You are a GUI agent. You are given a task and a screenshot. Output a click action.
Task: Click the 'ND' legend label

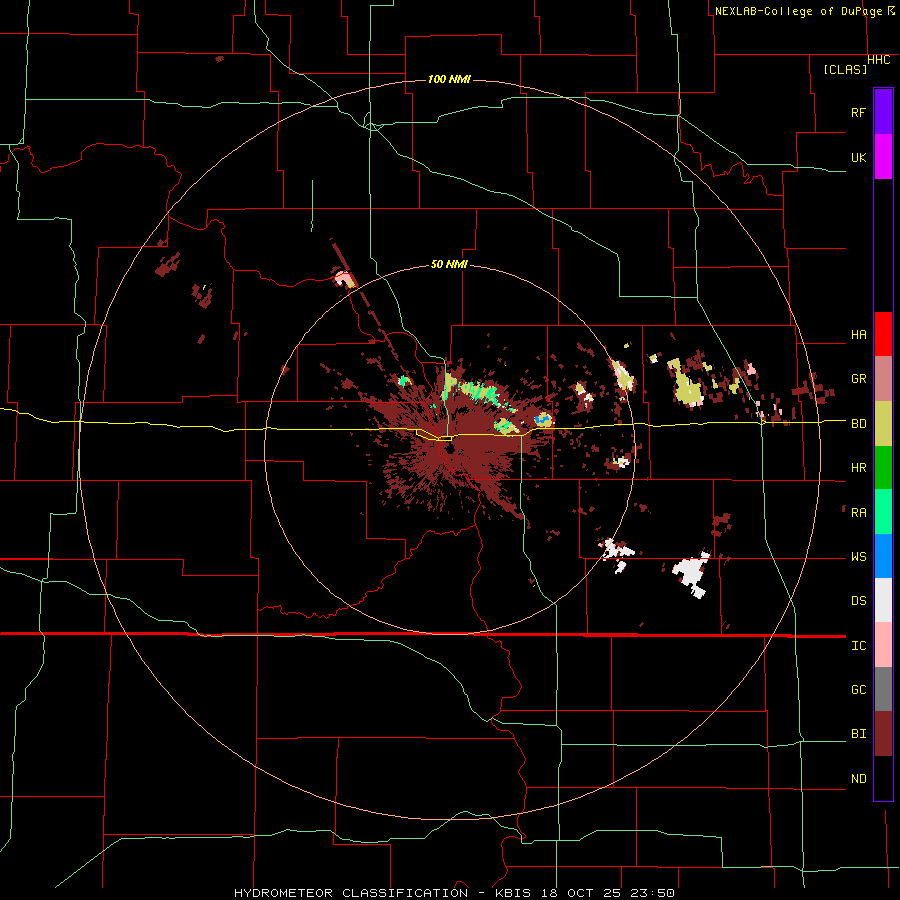858,779
